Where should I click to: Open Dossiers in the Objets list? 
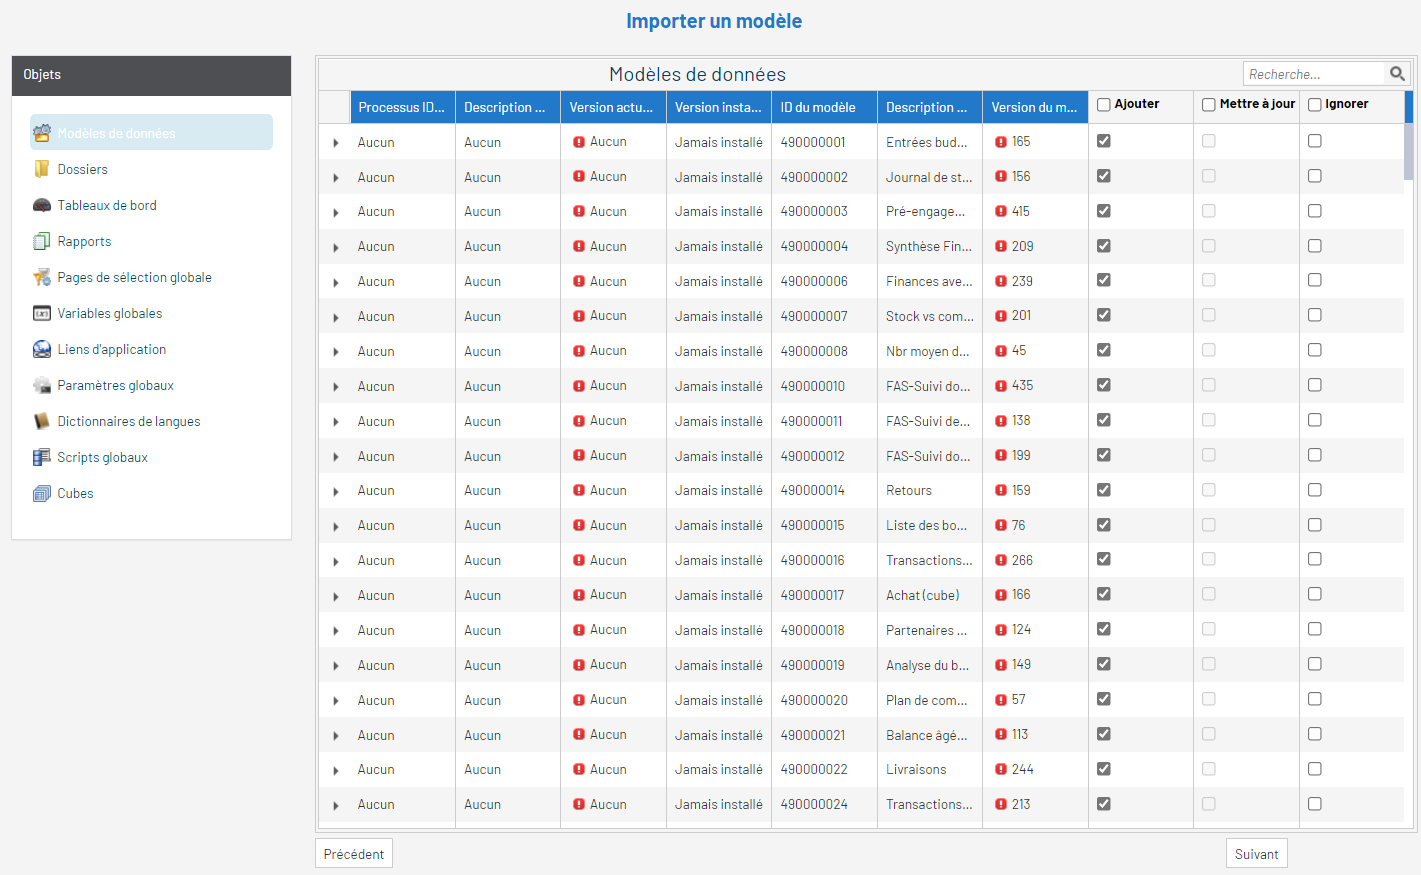click(82, 169)
